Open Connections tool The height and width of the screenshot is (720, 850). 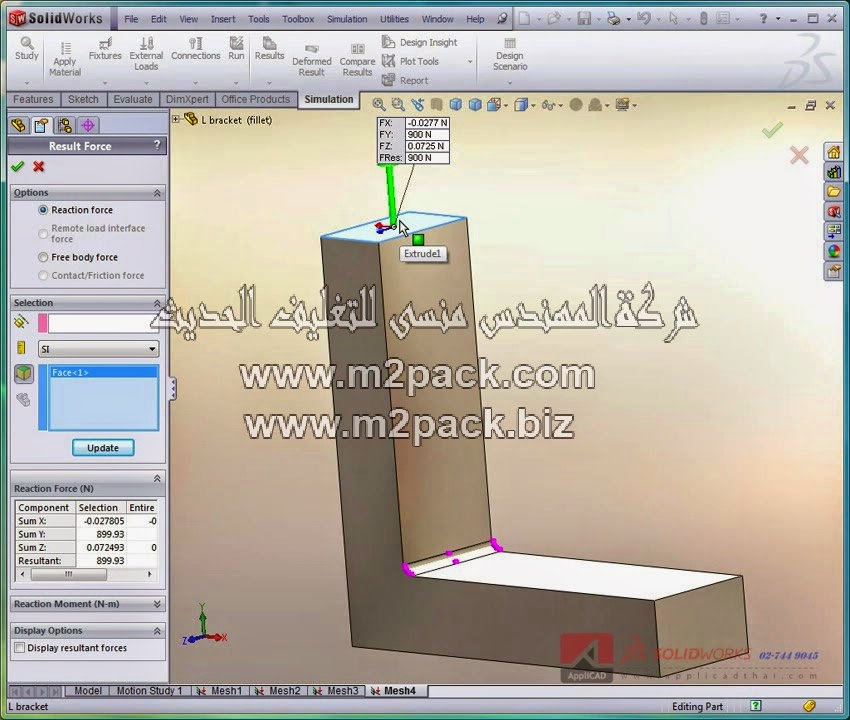pyautogui.click(x=195, y=49)
